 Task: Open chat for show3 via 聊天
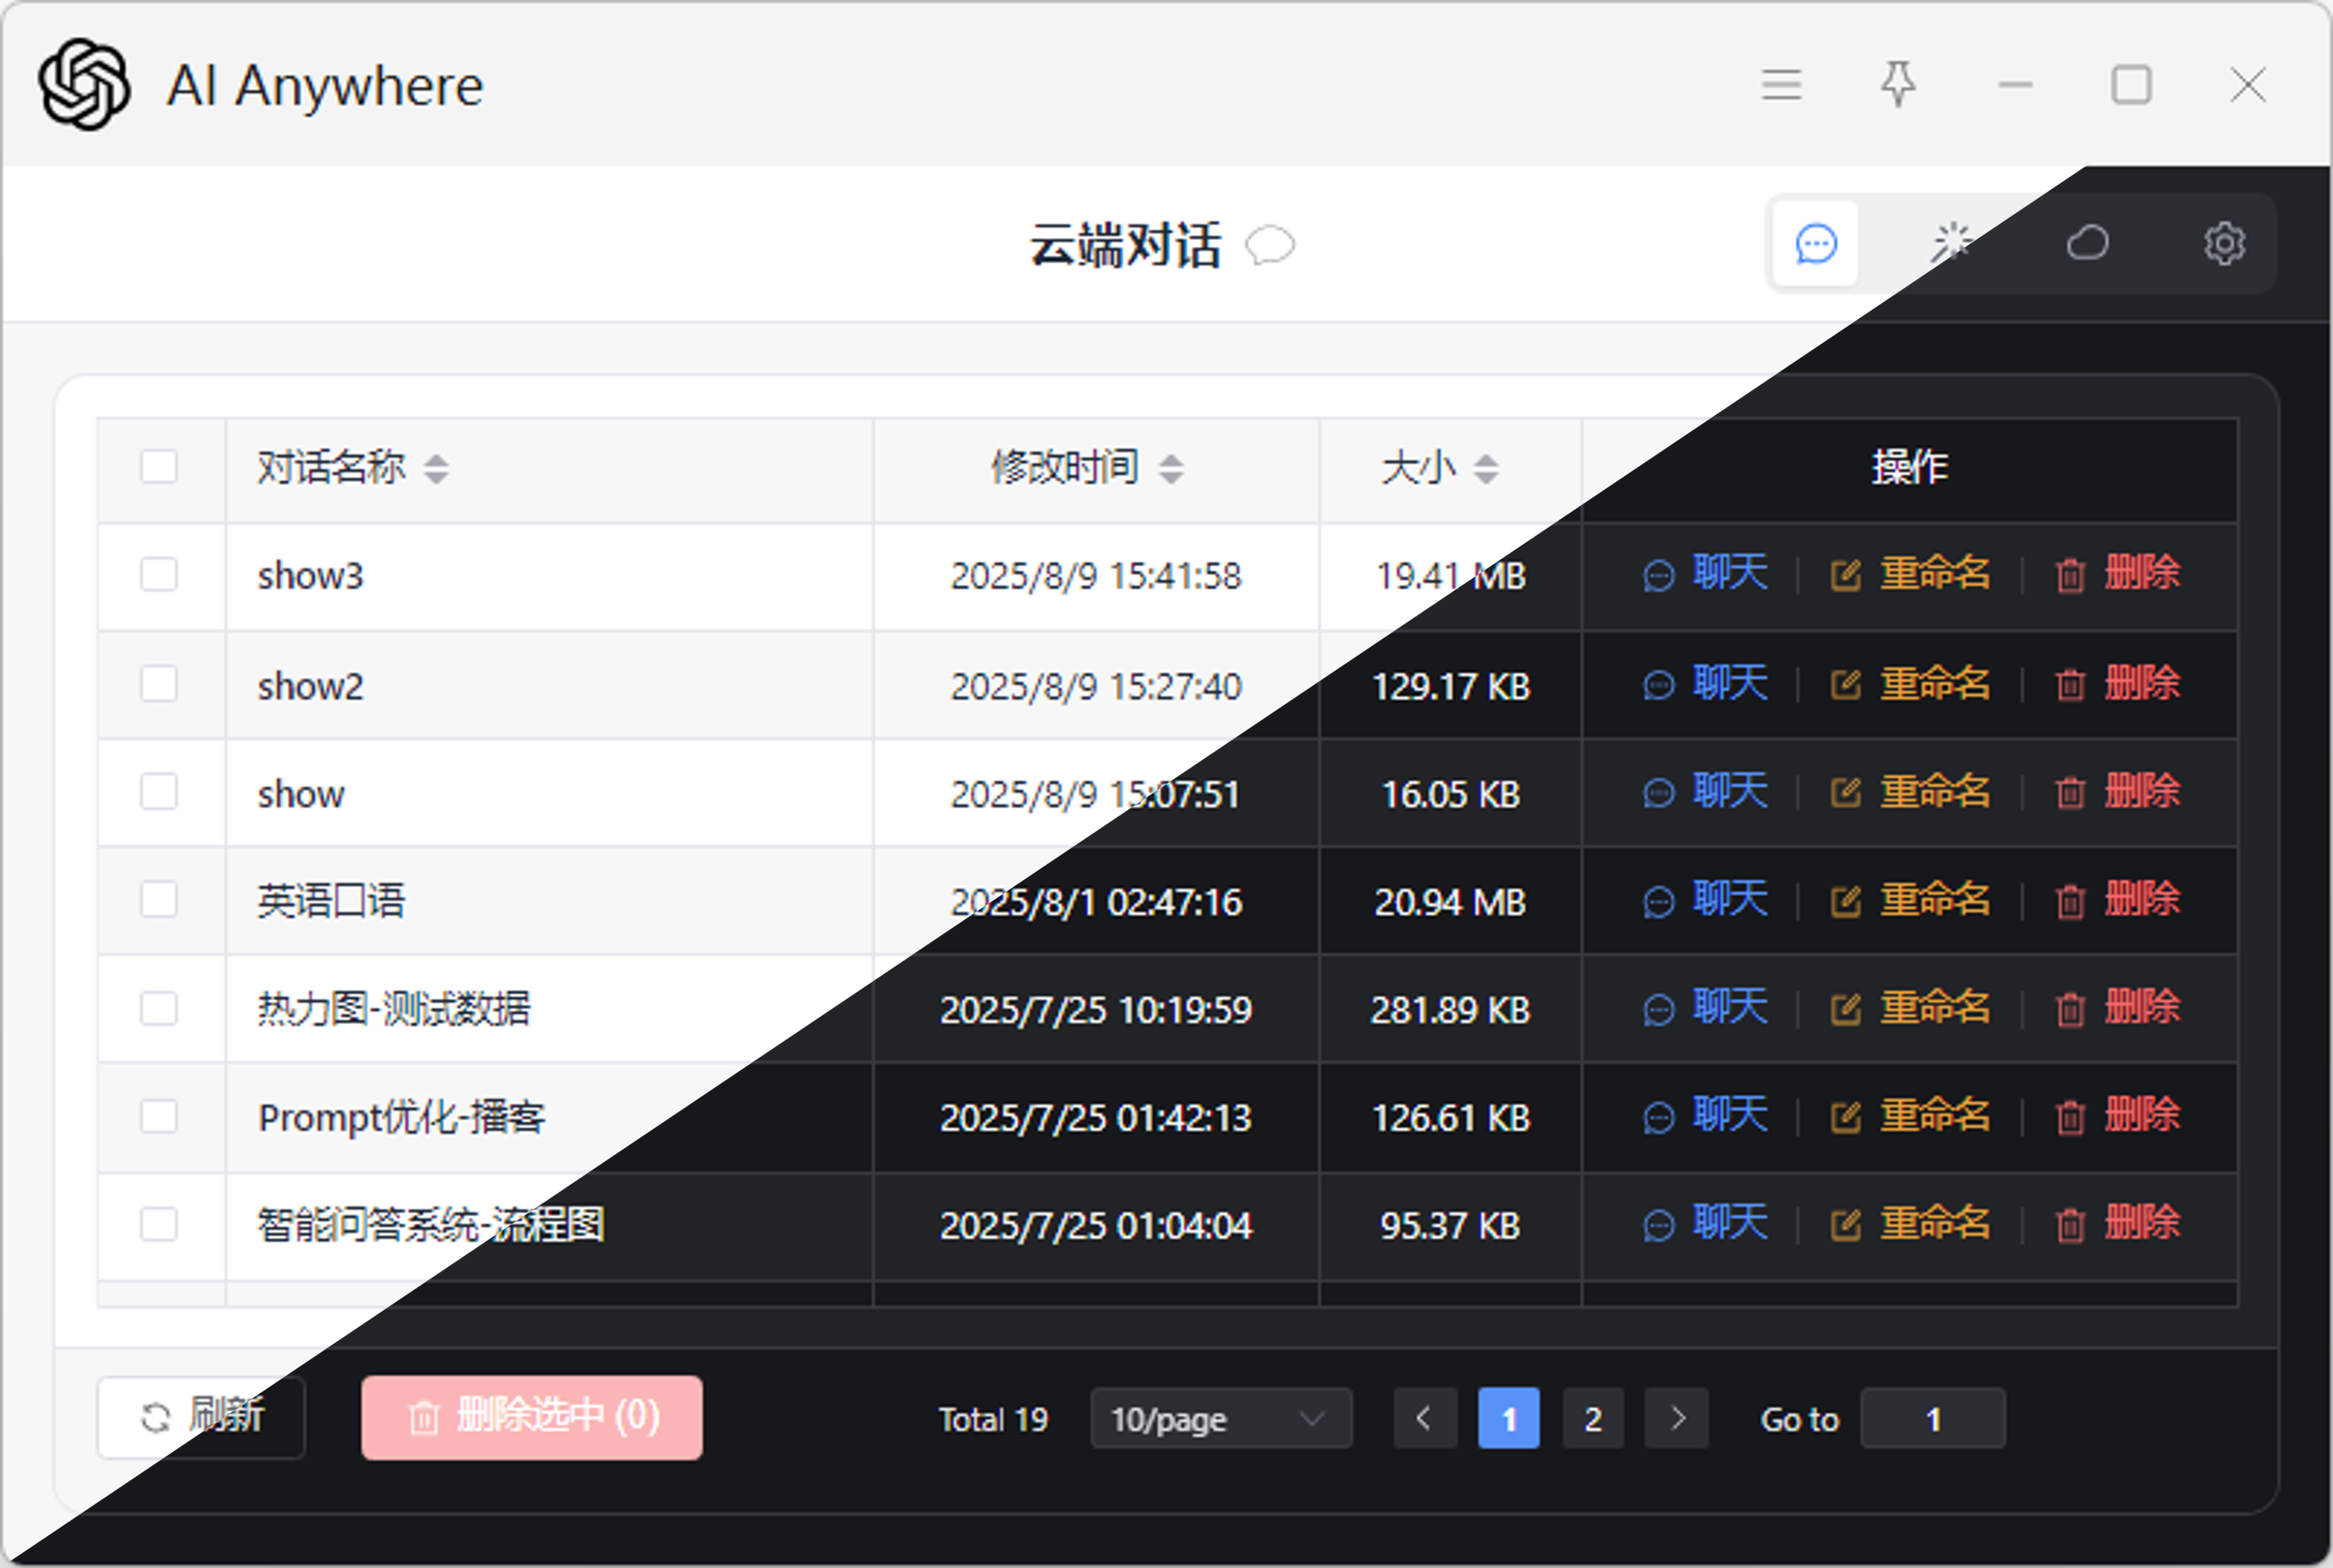(1706, 574)
